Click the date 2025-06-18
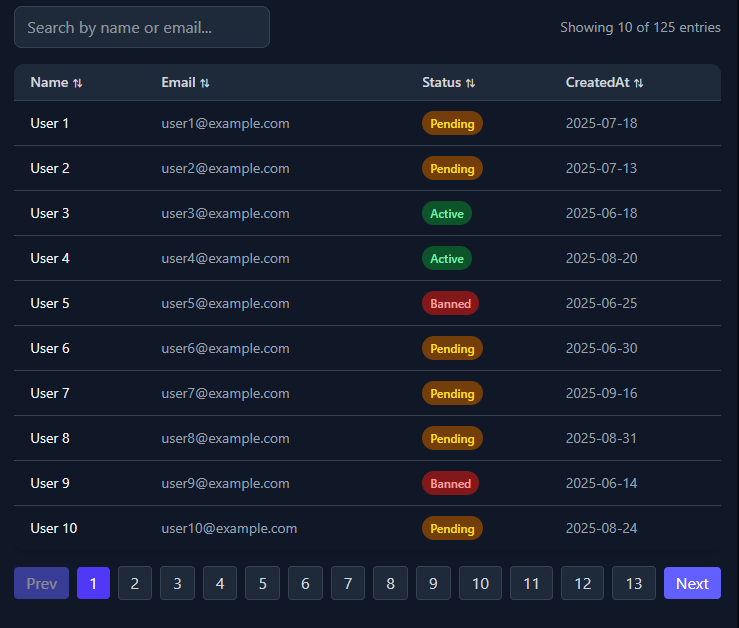This screenshot has height=628, width=739. [x=601, y=213]
